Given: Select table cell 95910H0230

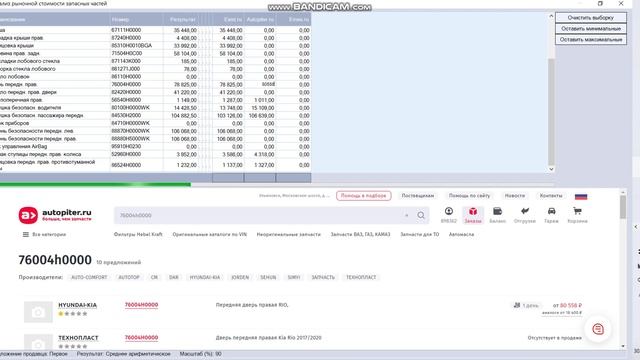Looking at the screenshot, I should (x=136, y=147).
